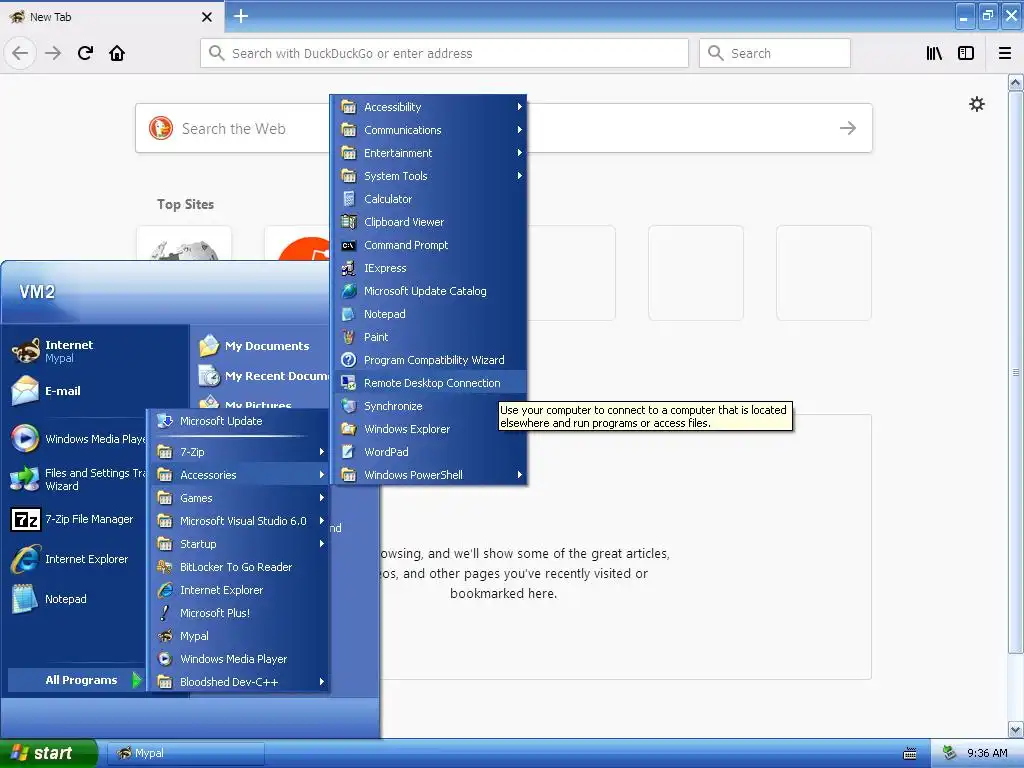
Task: Open My Recent Documents
Action: click(261, 376)
